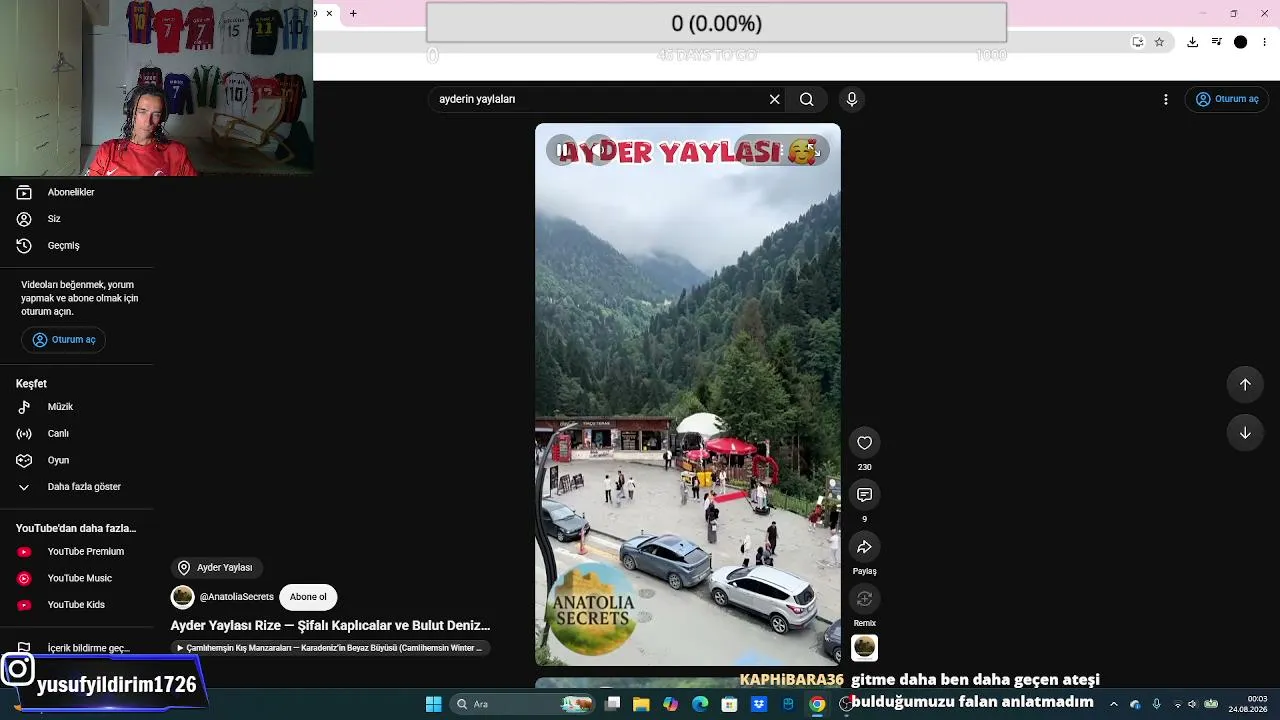
Task: Start voice search with microphone
Action: tap(852, 99)
